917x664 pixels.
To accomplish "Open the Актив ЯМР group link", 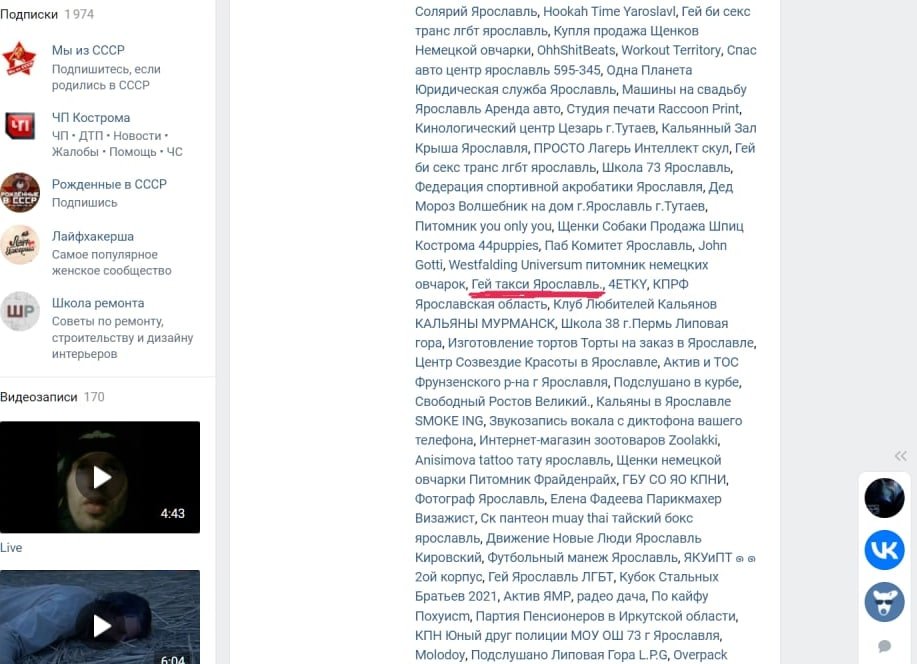I will (x=537, y=597).
